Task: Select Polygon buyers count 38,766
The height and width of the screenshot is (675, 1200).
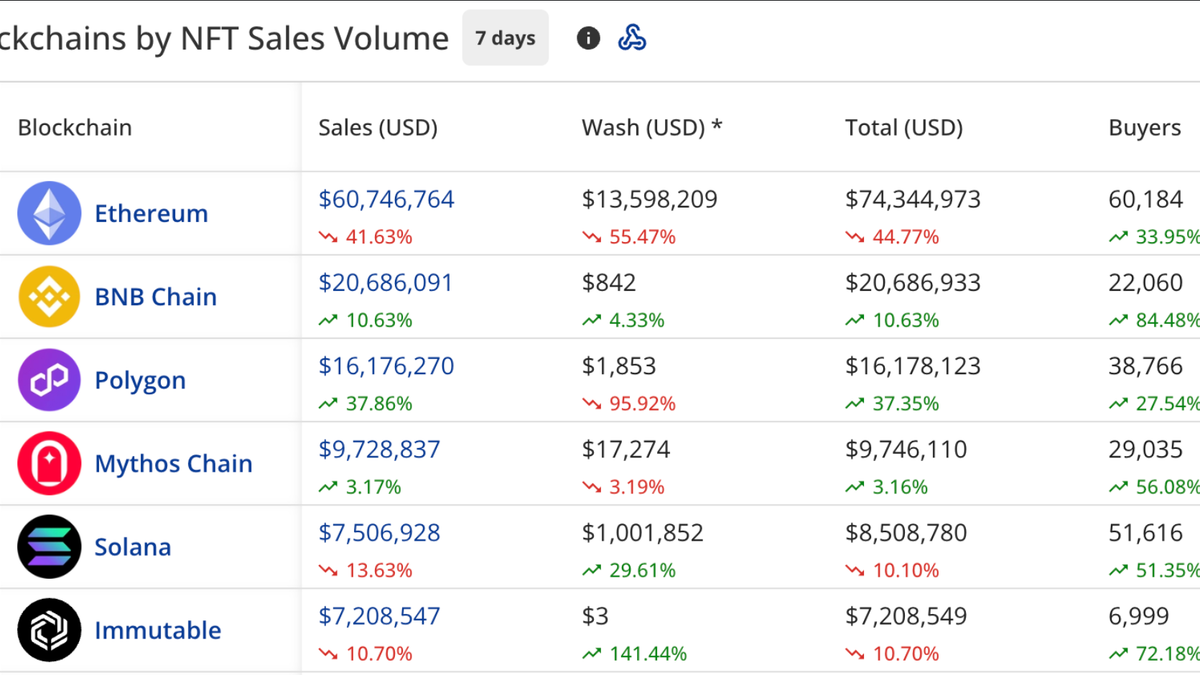Action: click(x=1146, y=366)
